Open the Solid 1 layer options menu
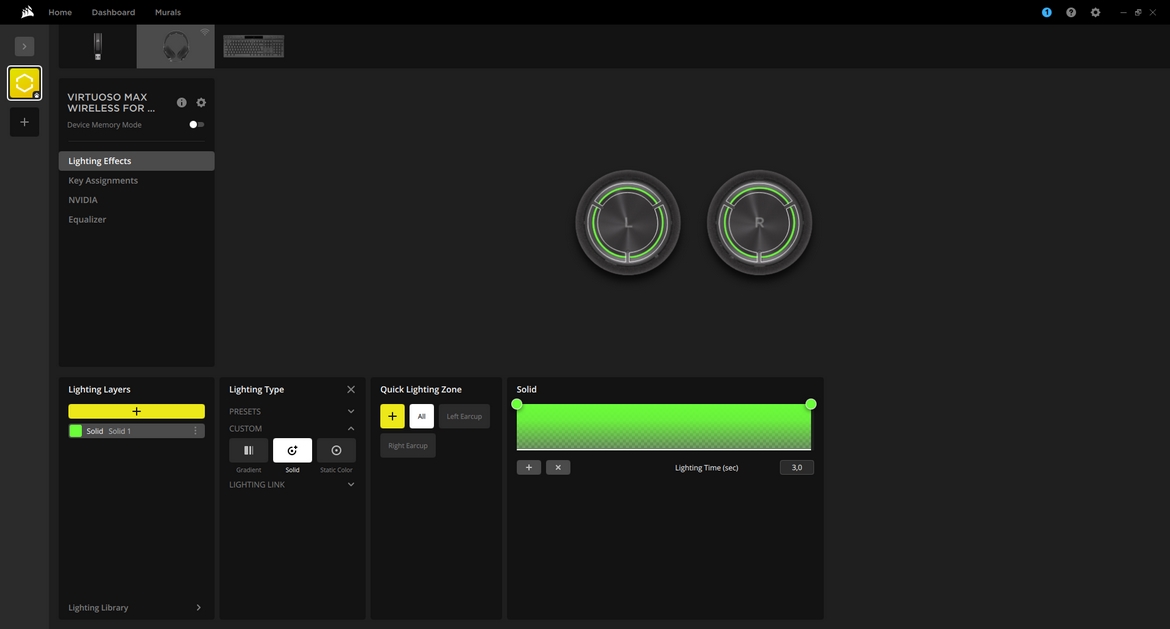 (195, 431)
